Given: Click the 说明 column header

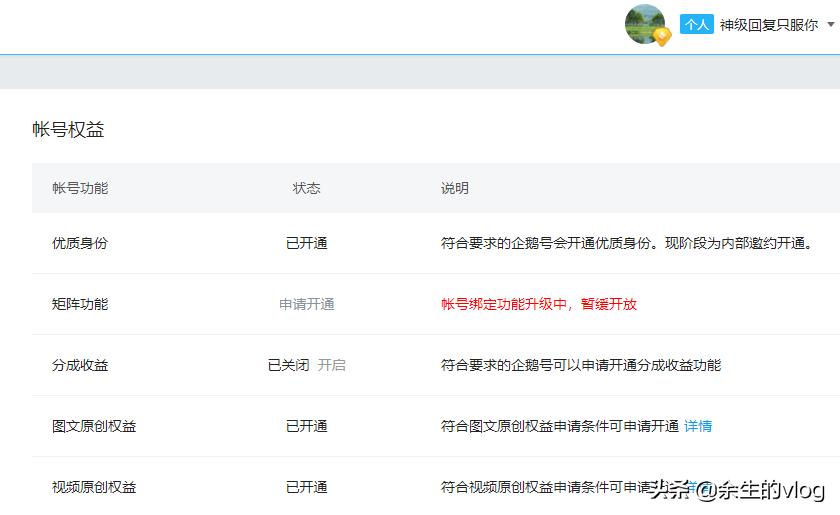Looking at the screenshot, I should [455, 188].
